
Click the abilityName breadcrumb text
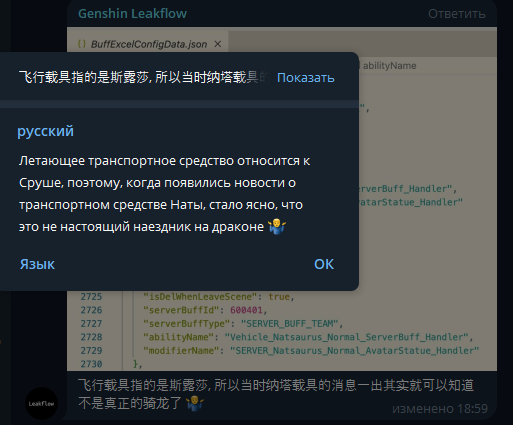point(389,66)
